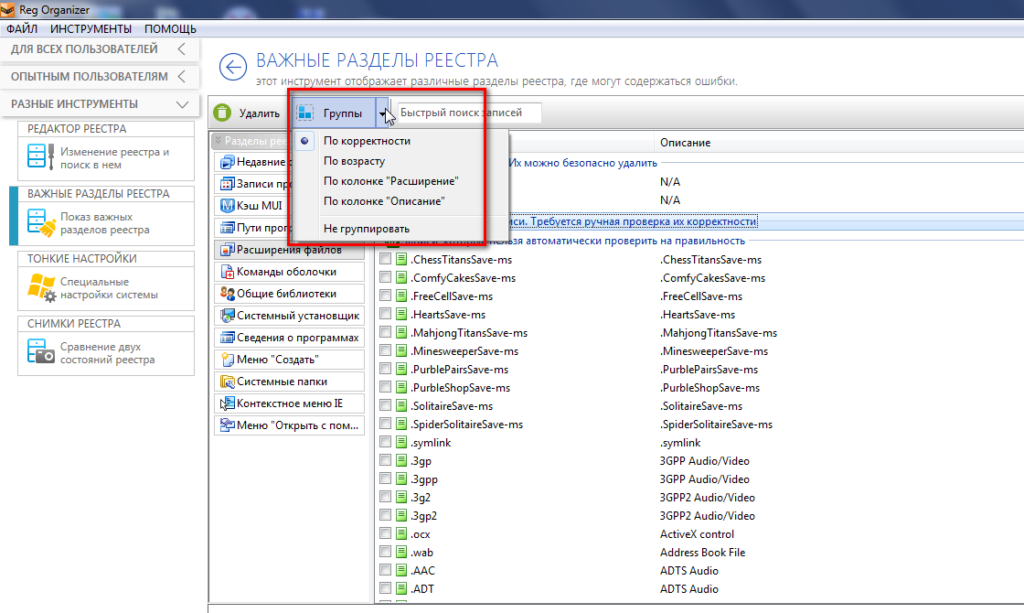Select Не группировать from the menu
1024x613 pixels.
pos(366,228)
